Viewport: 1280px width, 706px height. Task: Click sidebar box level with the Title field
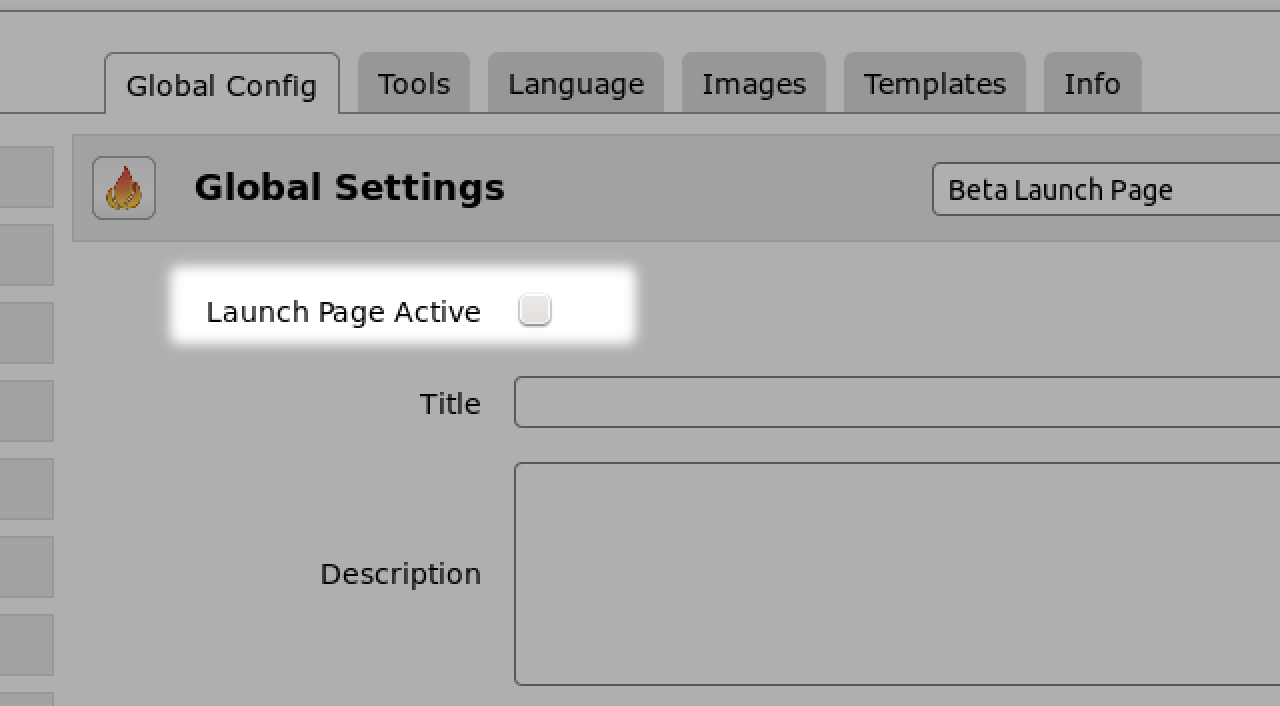26,410
